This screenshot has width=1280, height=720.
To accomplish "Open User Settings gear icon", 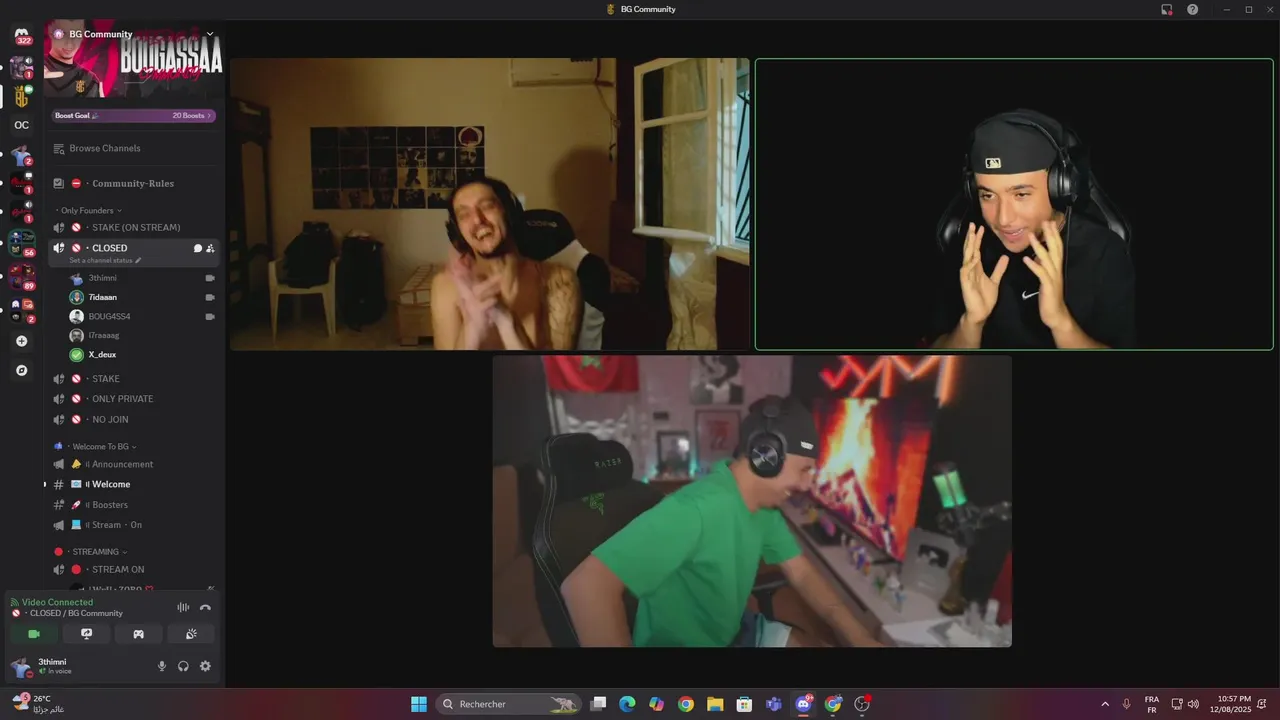I will pos(205,666).
